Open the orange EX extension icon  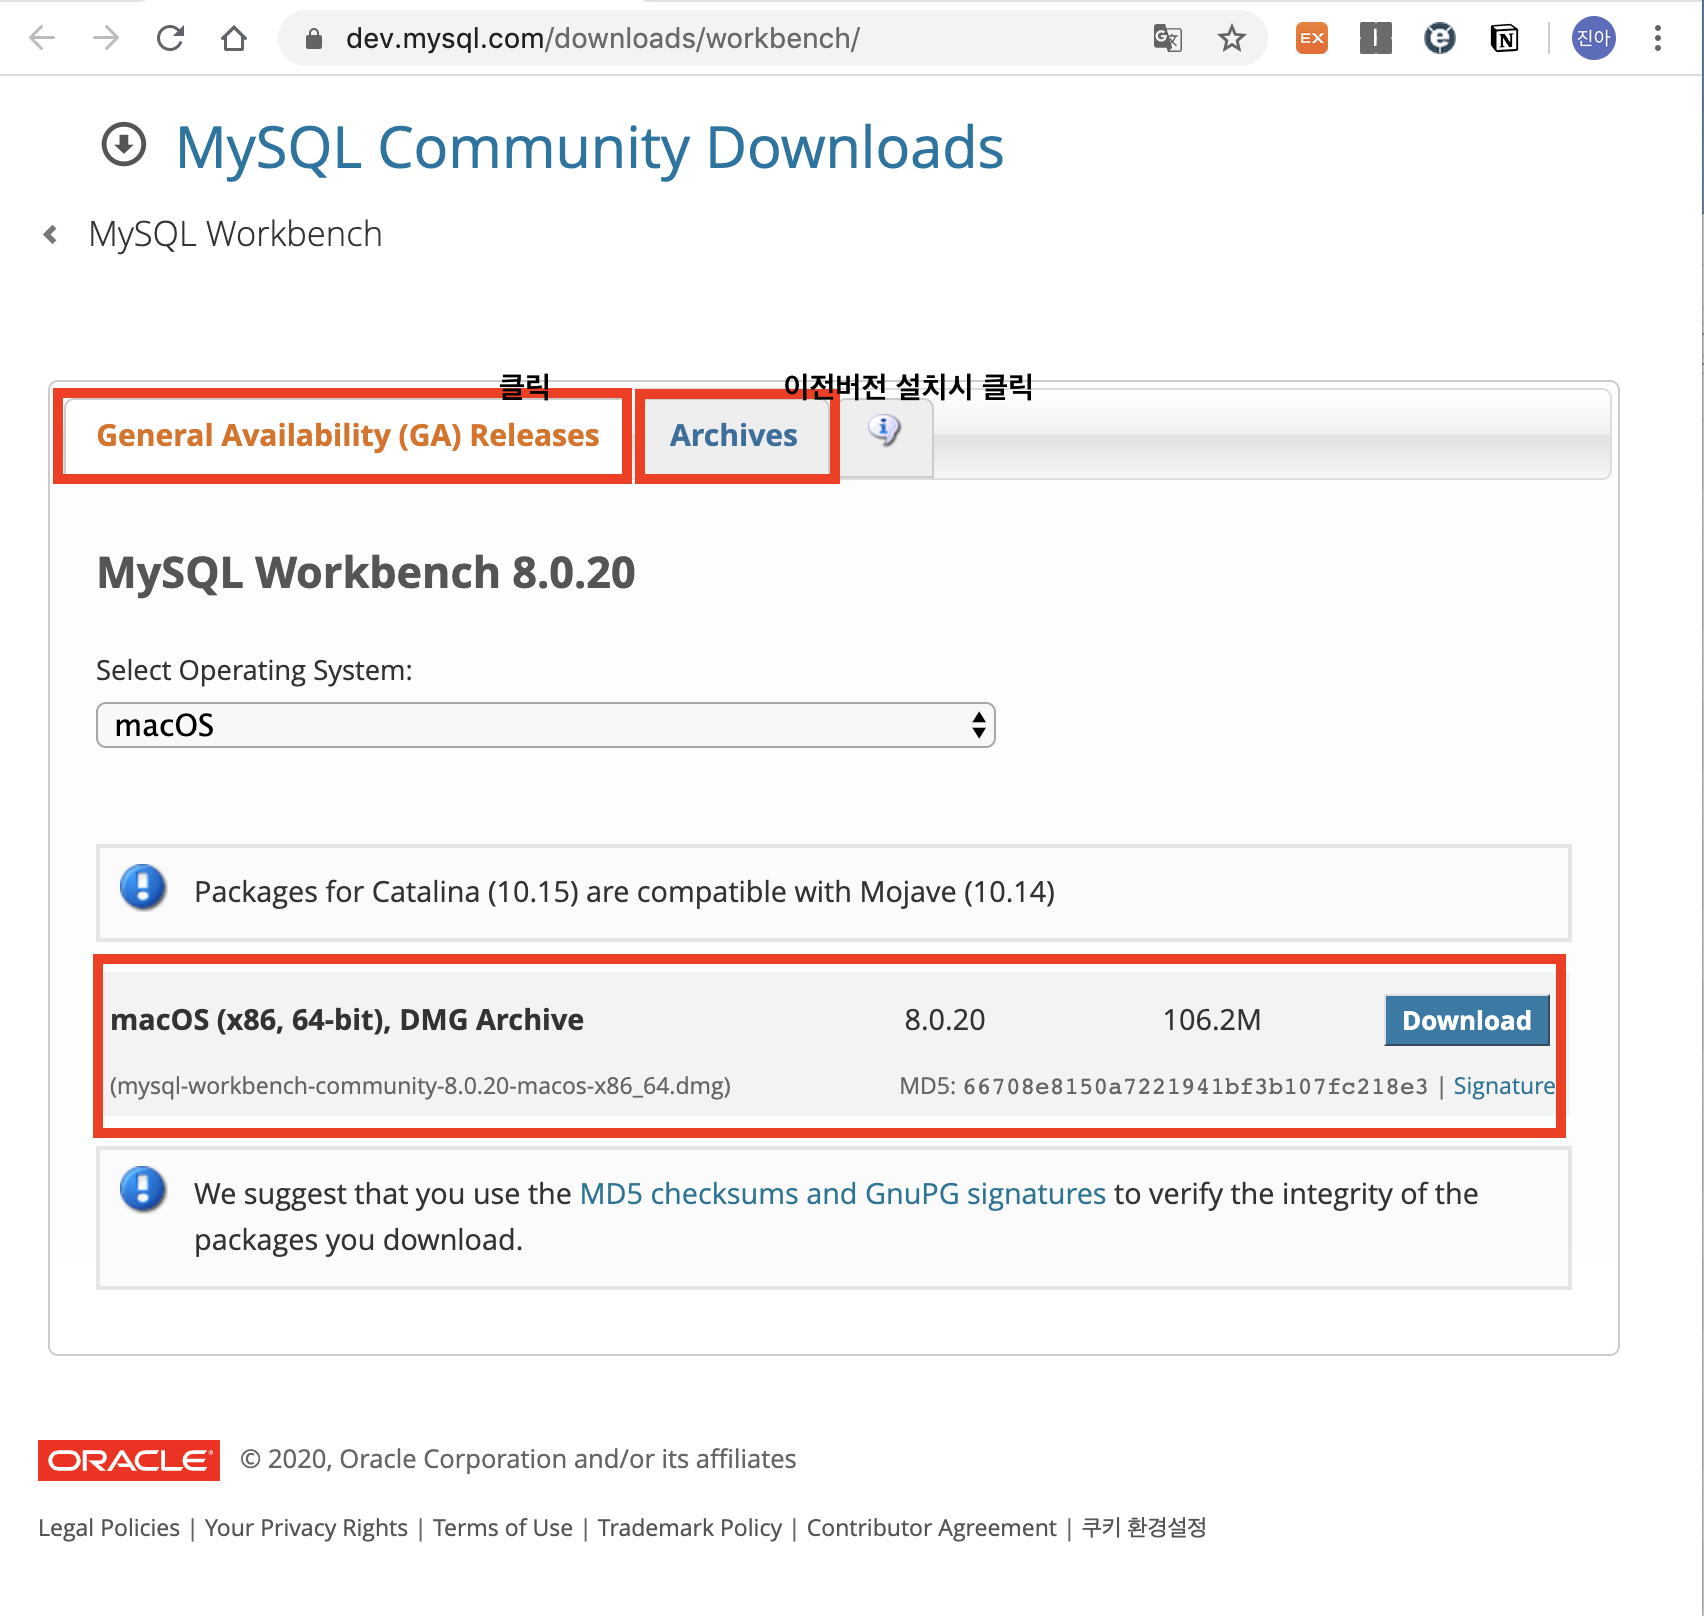coord(1312,39)
